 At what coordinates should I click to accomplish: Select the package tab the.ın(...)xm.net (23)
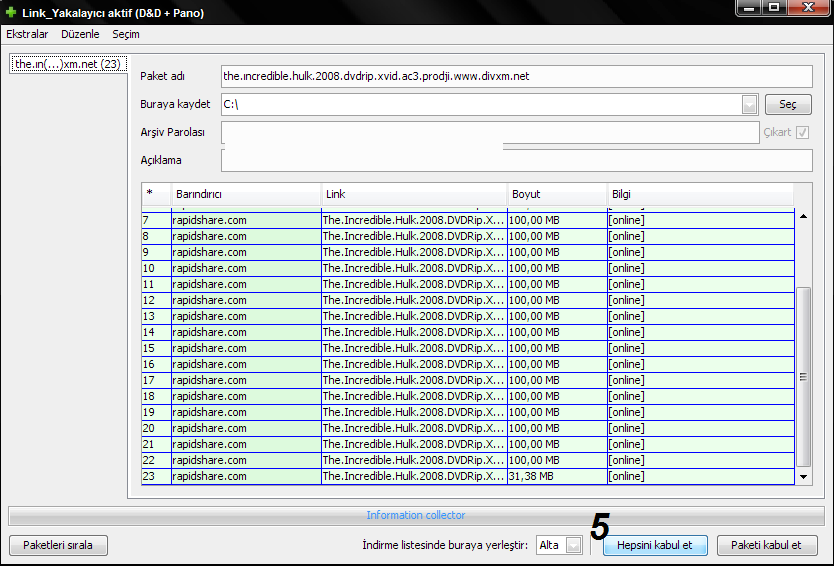[x=67, y=64]
